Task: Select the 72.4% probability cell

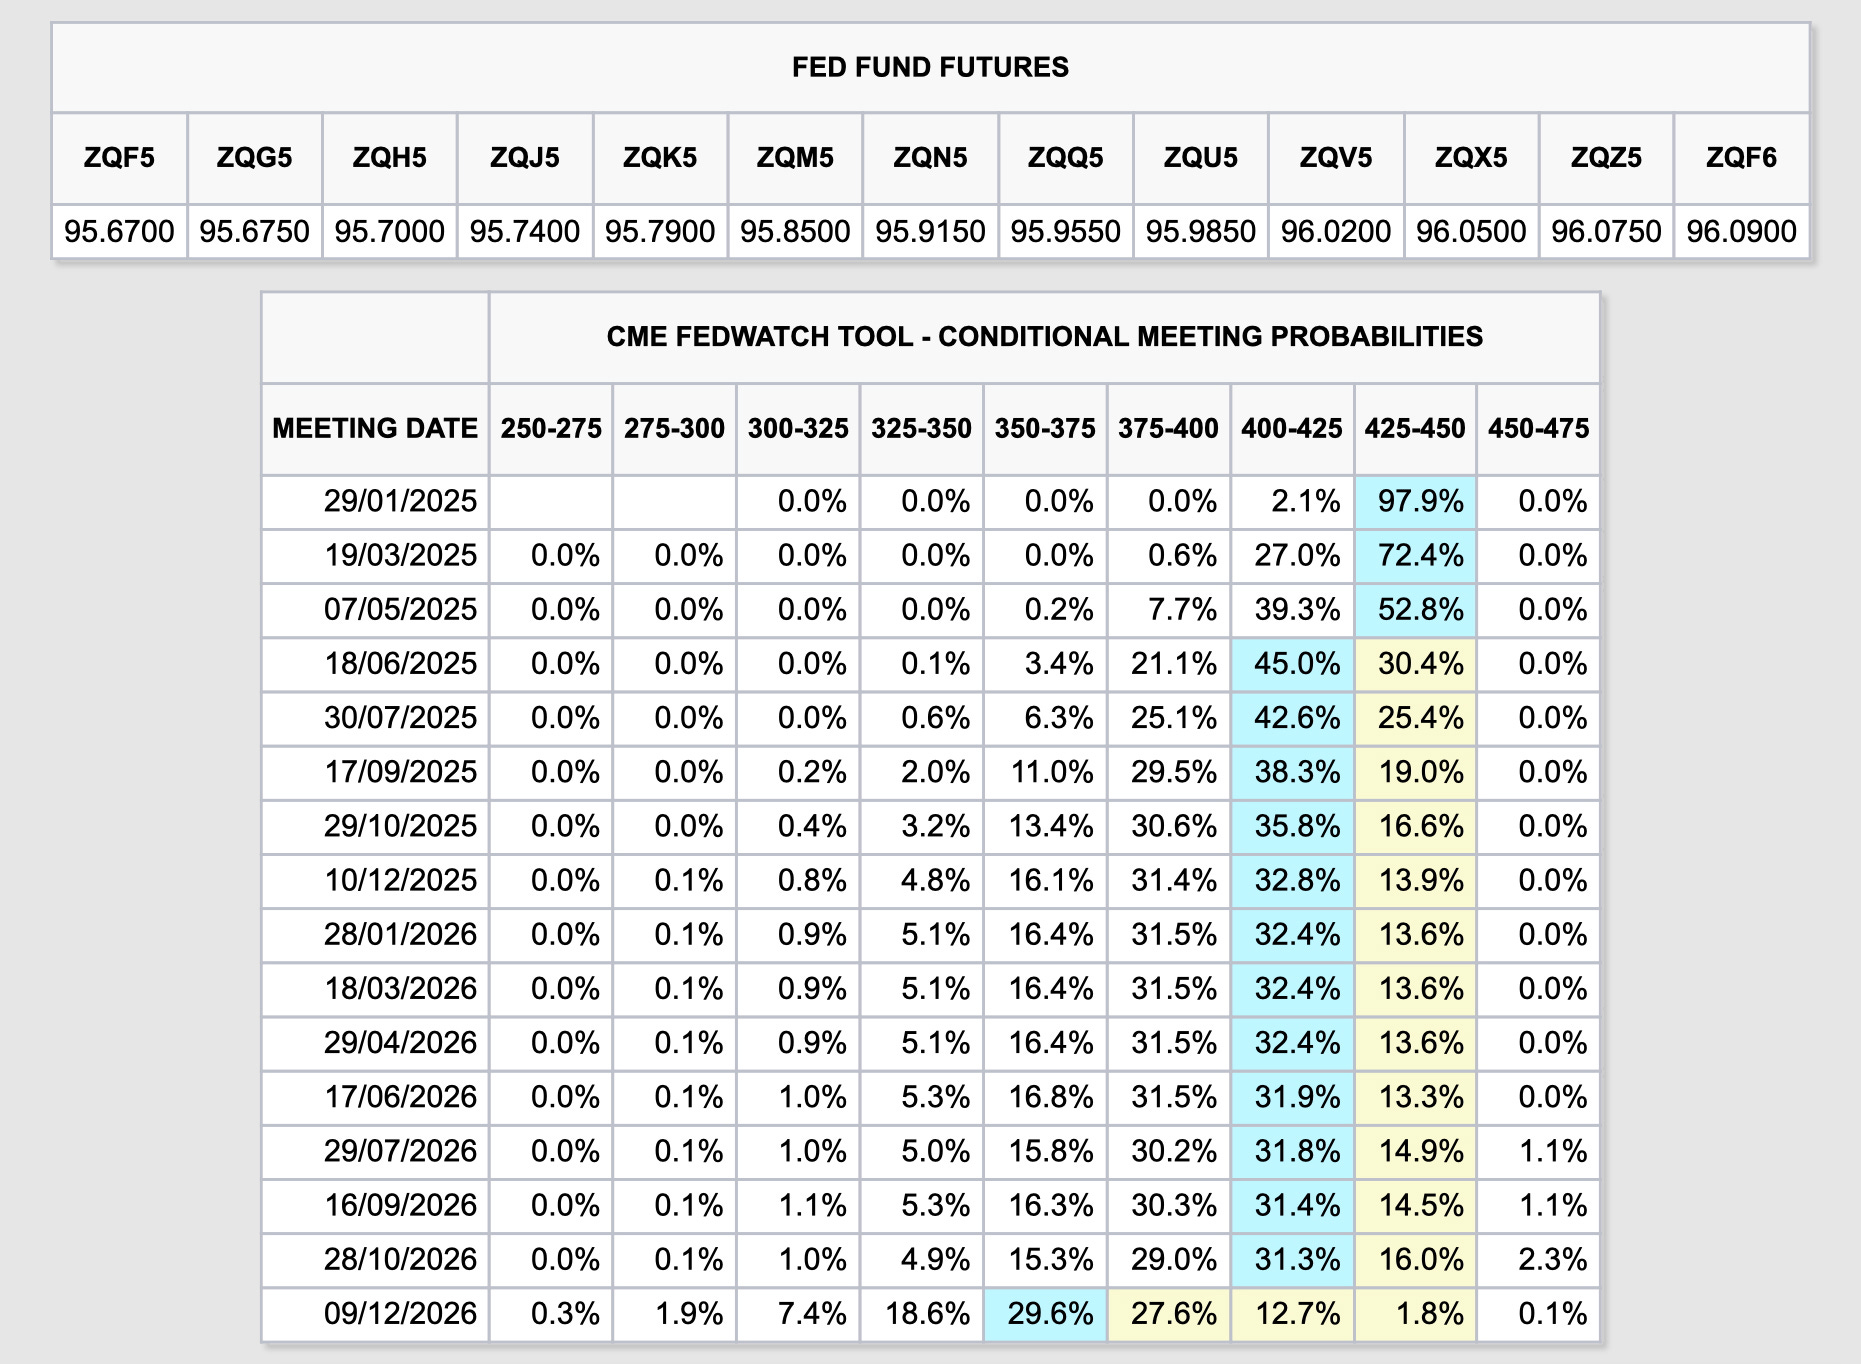Action: tap(1415, 555)
